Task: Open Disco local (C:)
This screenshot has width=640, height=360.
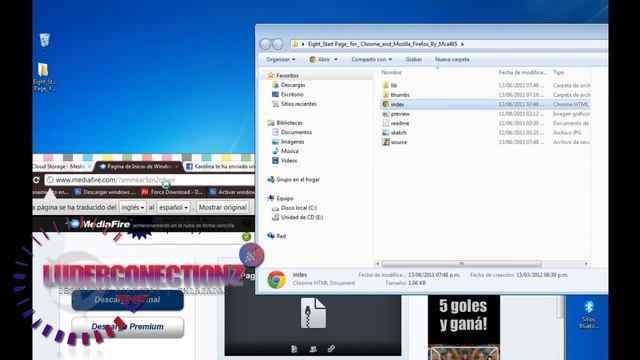Action: (298, 208)
